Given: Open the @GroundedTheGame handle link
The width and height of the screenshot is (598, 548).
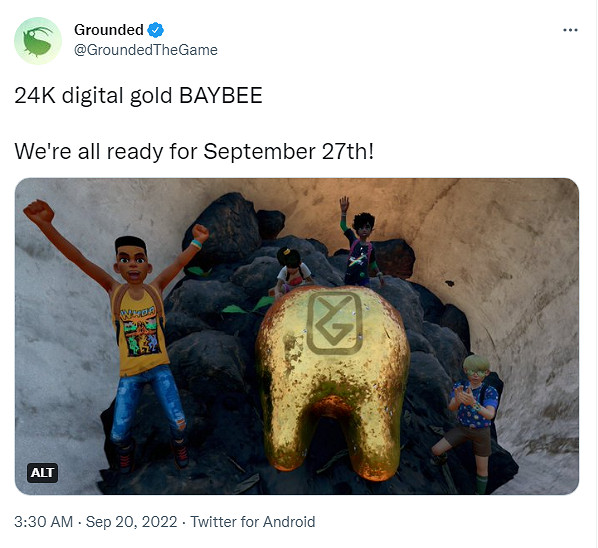Looking at the screenshot, I should 146,50.
